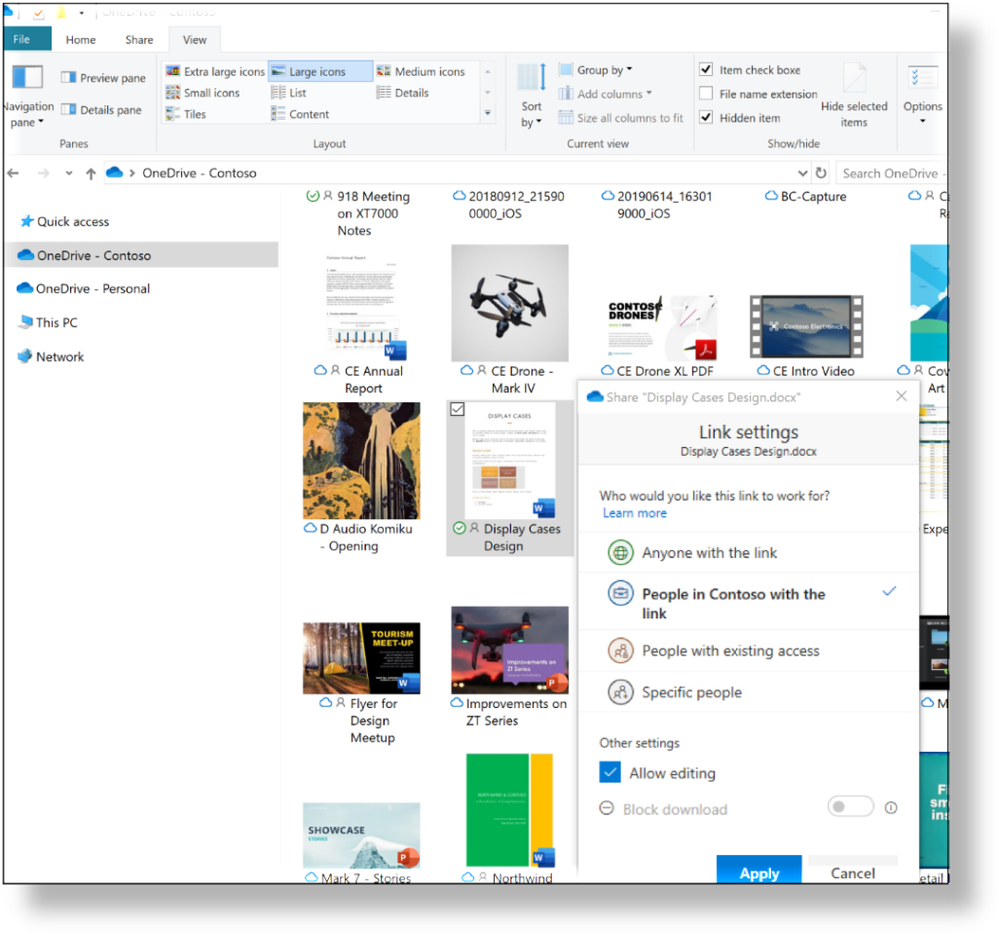Open the Add columns dropdown
This screenshot has height=934, width=999.
point(606,94)
